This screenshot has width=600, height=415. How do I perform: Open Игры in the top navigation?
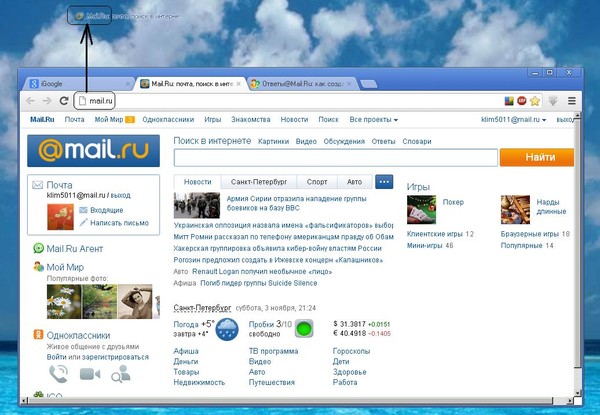tap(212, 120)
